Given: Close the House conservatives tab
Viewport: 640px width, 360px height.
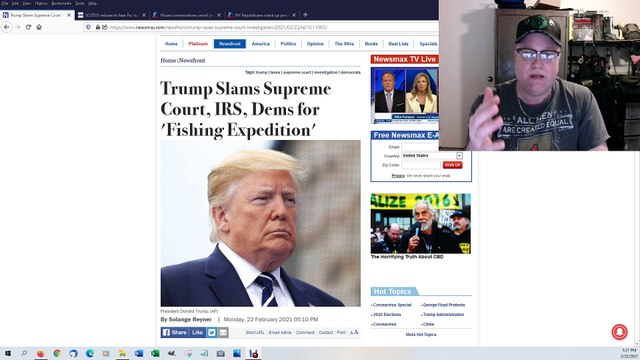Looking at the screenshot, I should 219,15.
